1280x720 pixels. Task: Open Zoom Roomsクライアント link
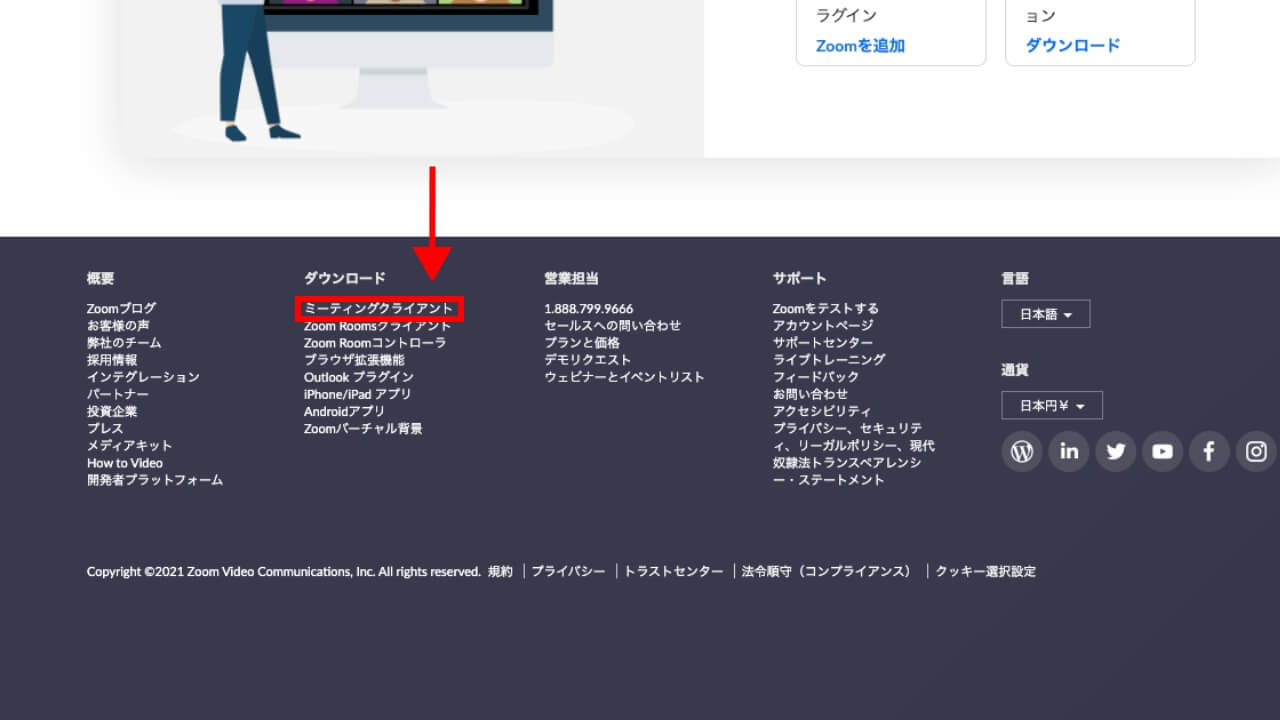pos(378,326)
